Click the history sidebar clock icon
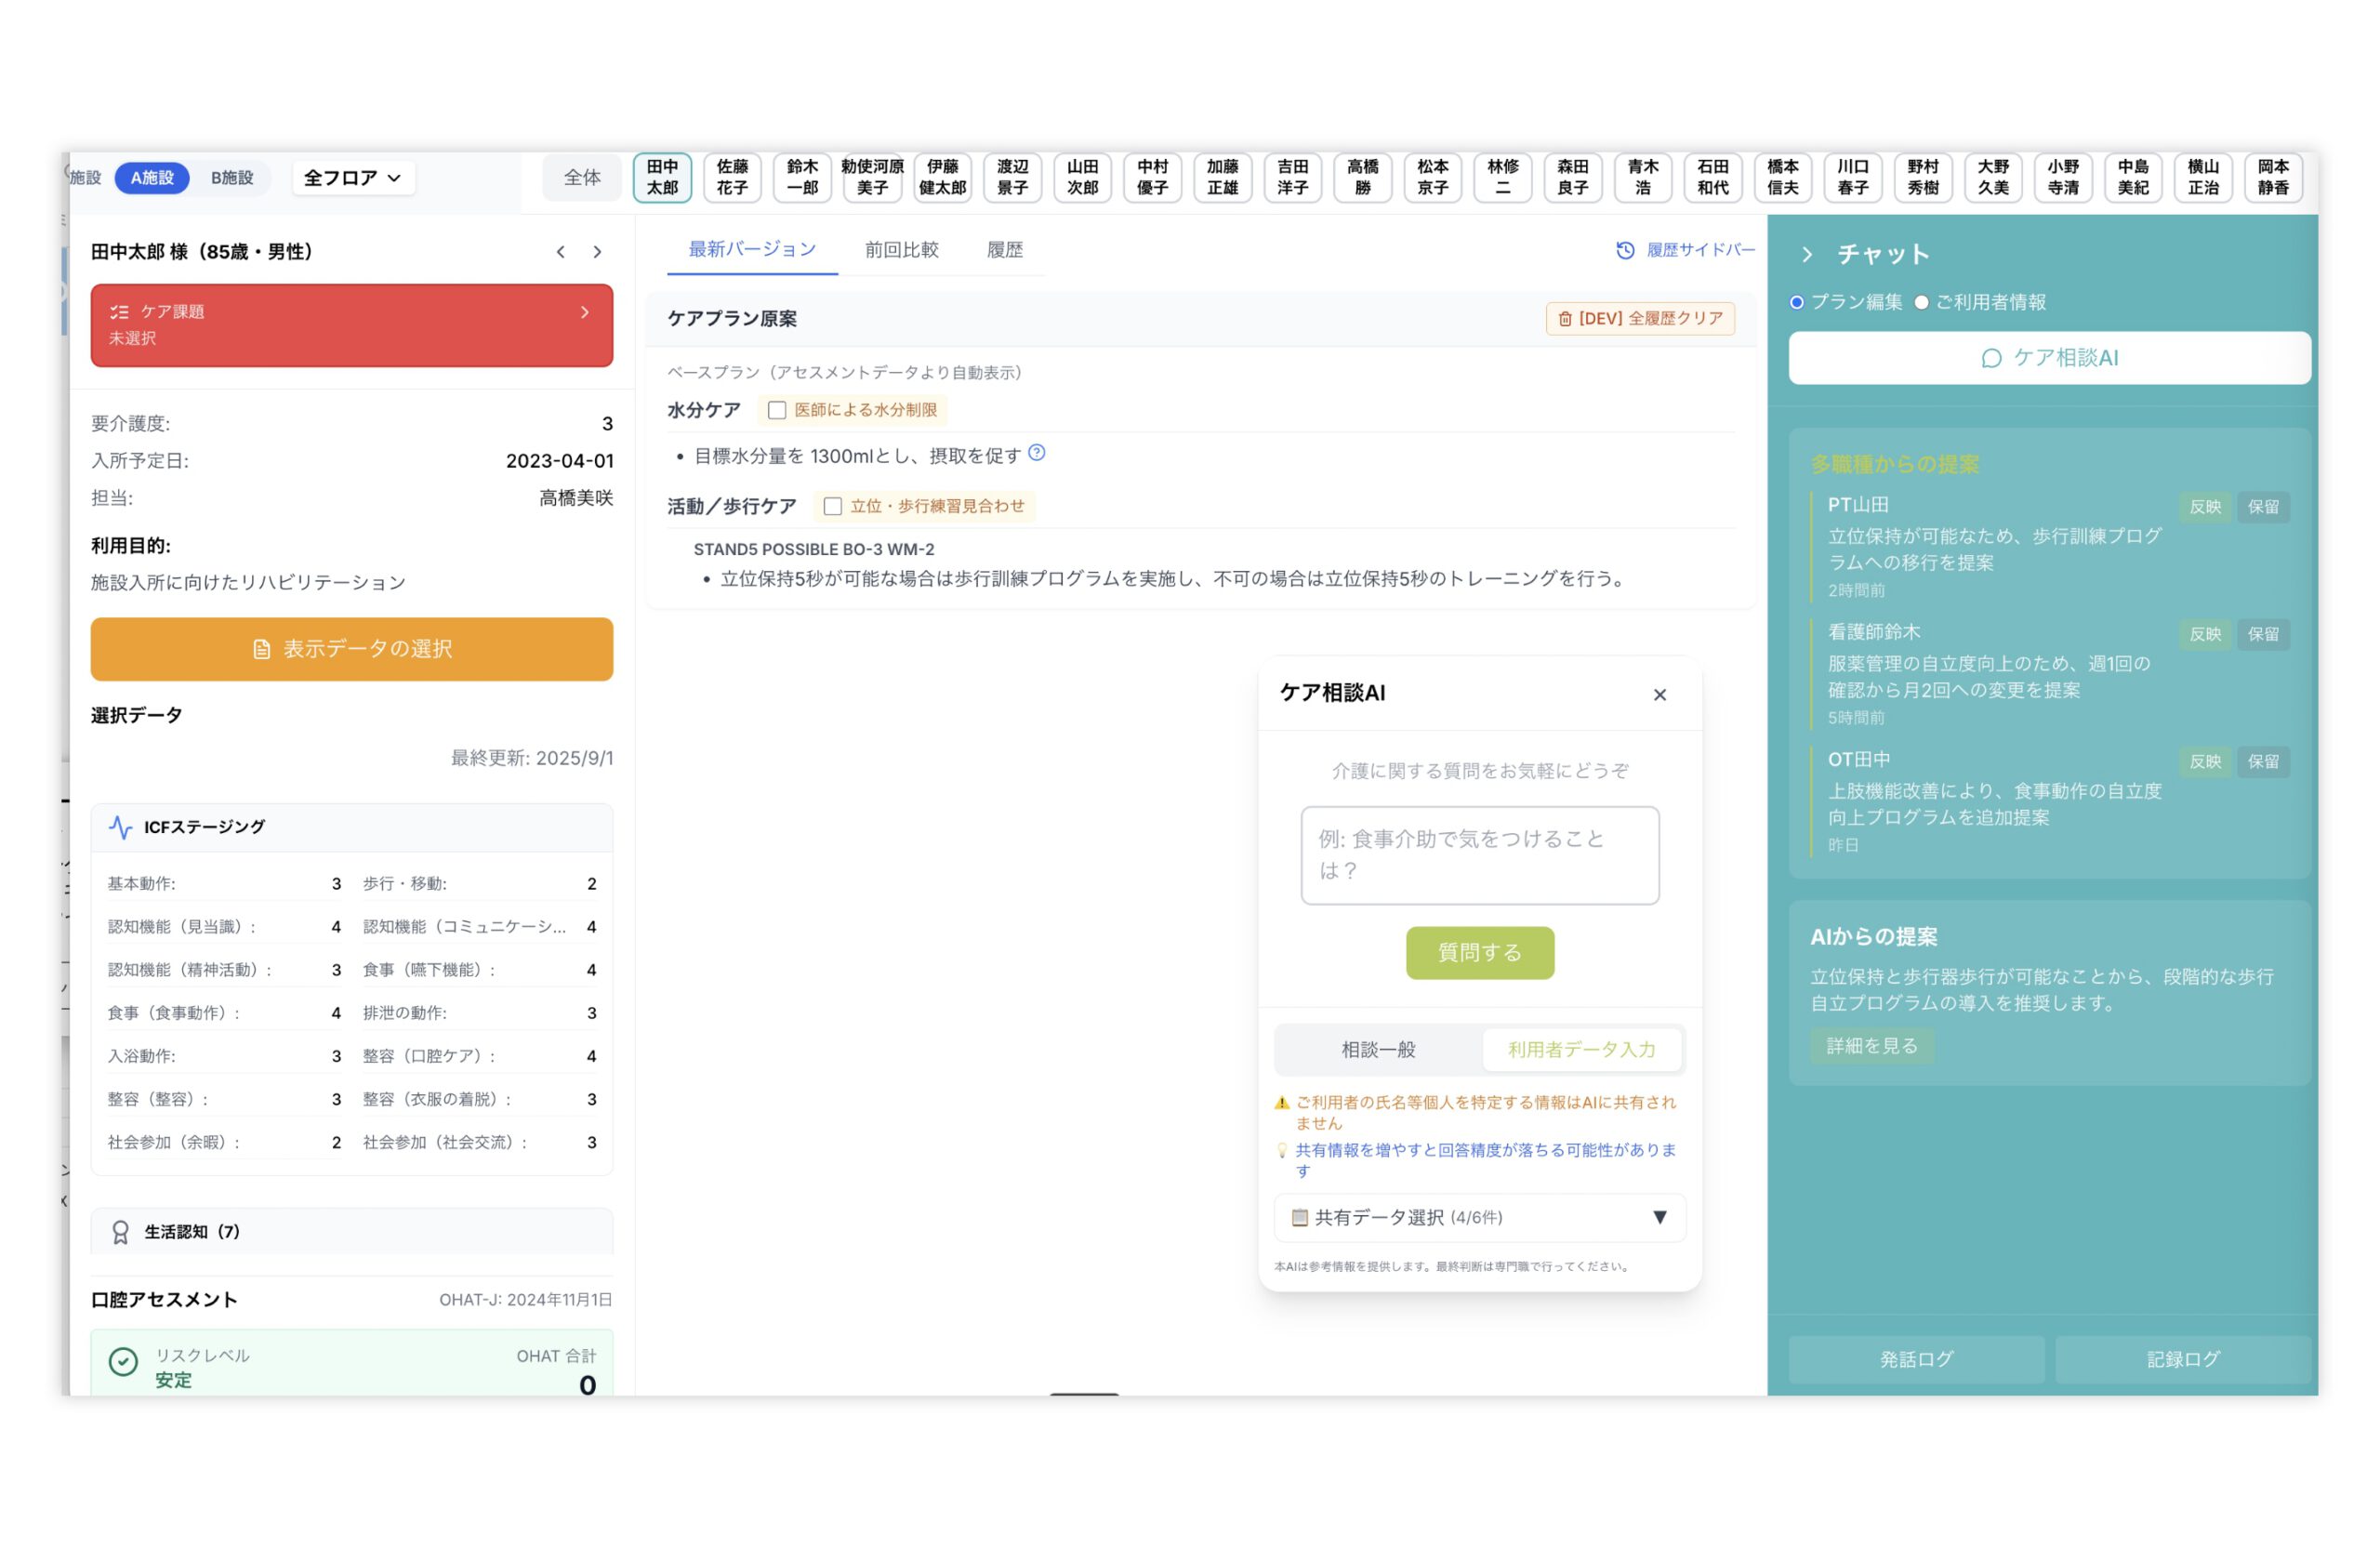Image resolution: width=2380 pixels, height=1548 pixels. (1625, 250)
